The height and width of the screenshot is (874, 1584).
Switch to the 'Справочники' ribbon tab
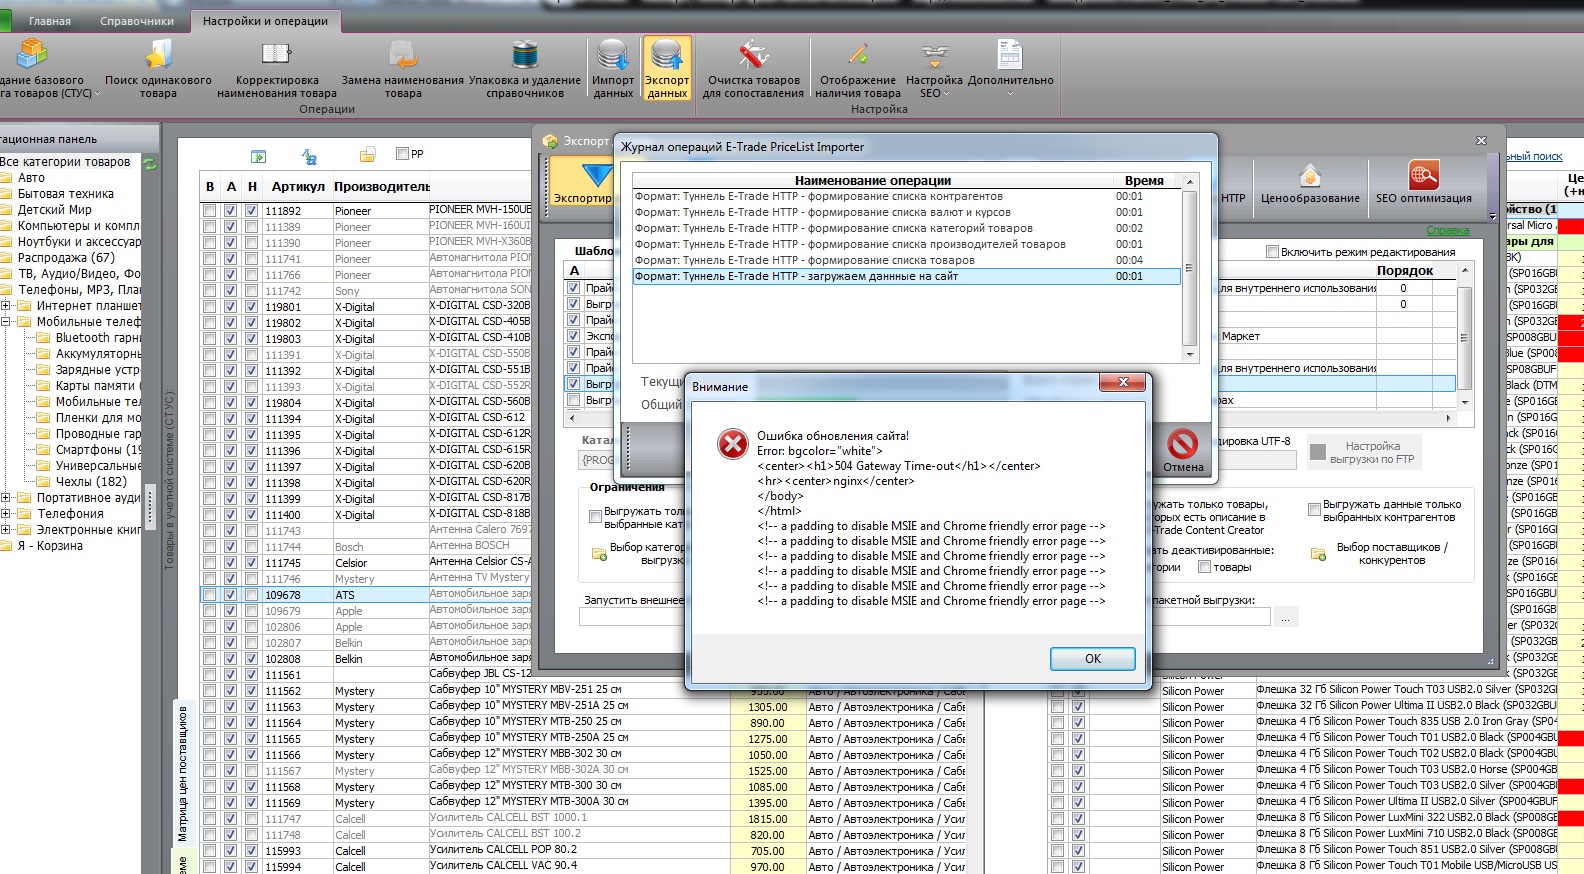coord(137,21)
